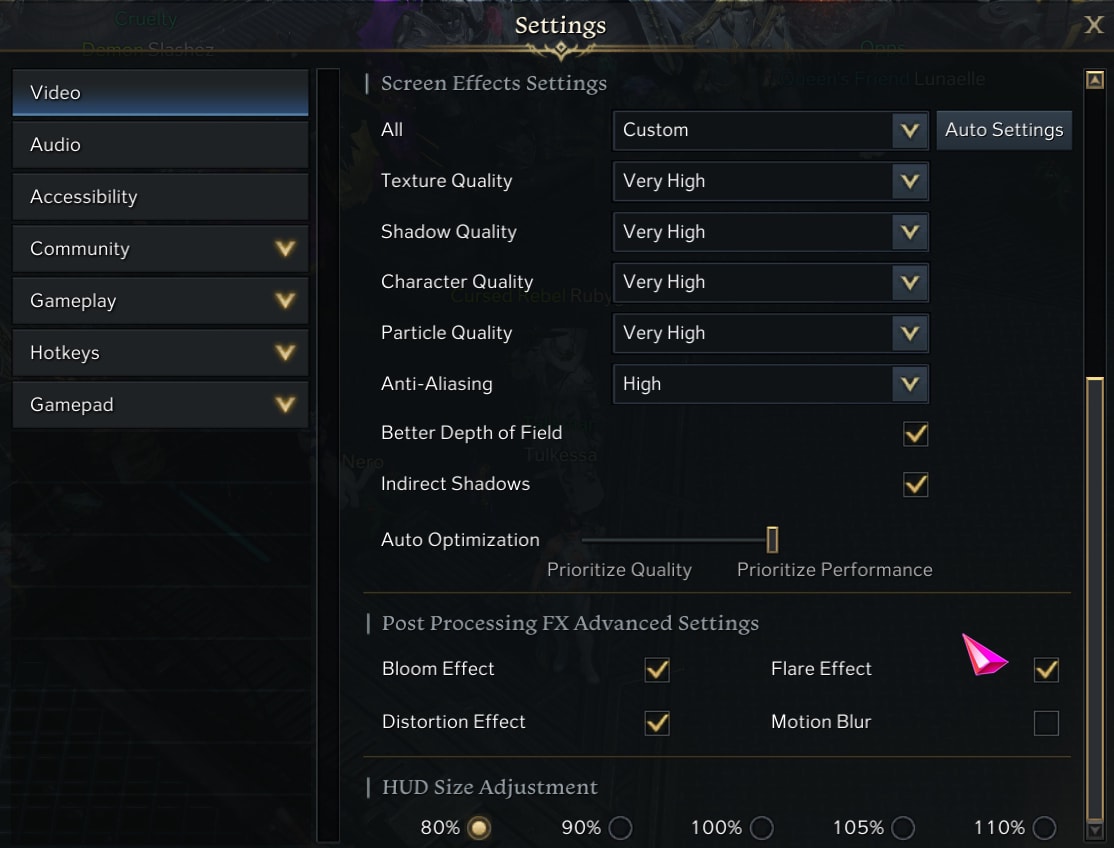
Task: Open the Accessibility settings tab
Action: coord(161,197)
